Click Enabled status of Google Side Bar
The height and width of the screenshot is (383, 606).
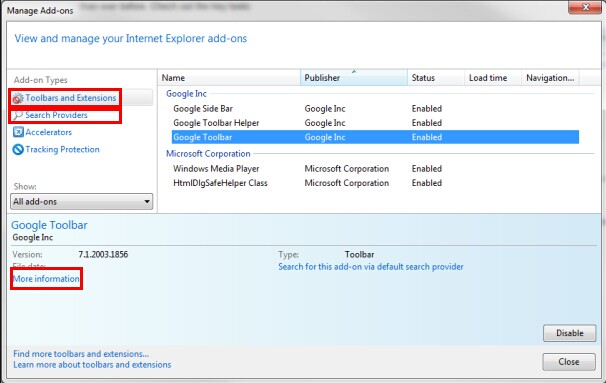click(427, 109)
